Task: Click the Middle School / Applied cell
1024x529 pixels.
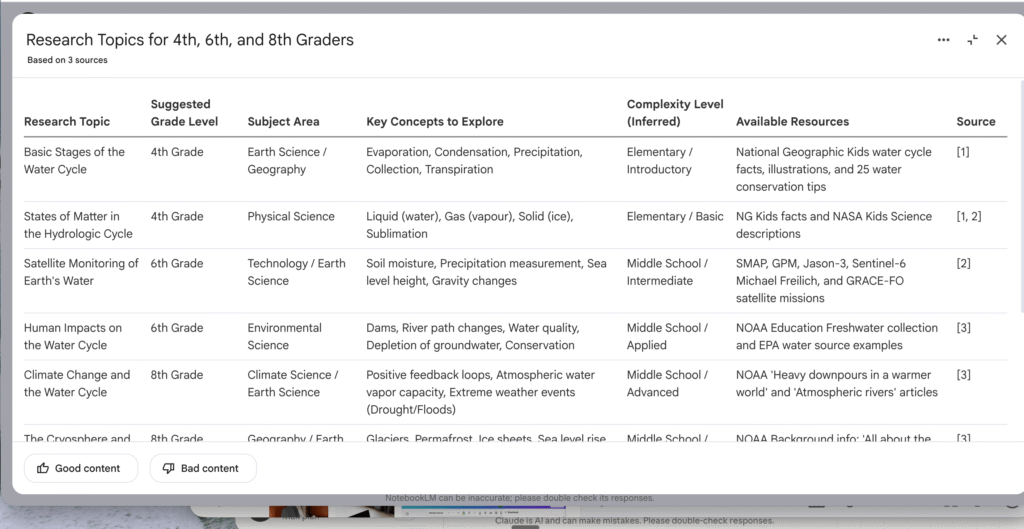Action: point(667,336)
